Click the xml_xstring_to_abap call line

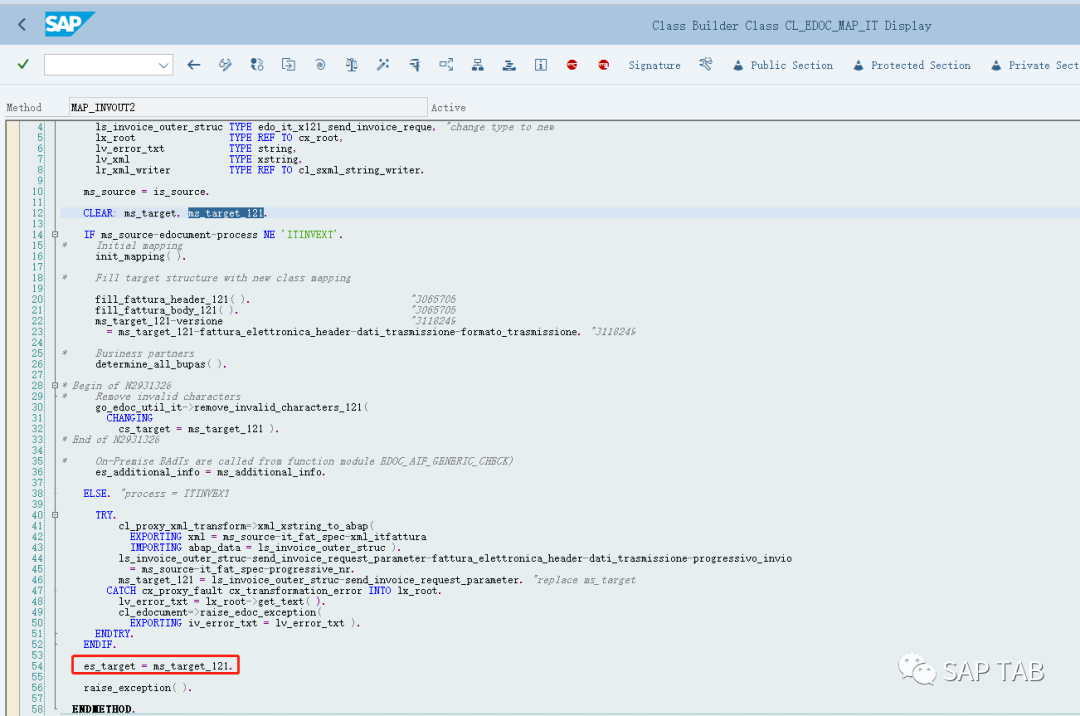[245, 525]
